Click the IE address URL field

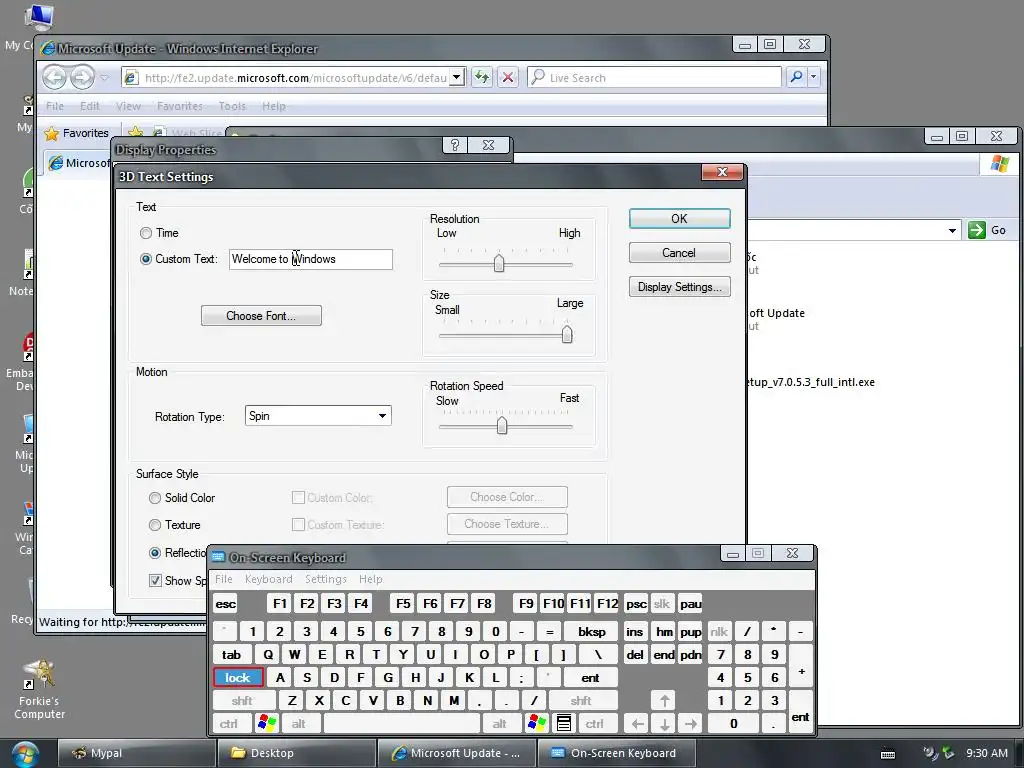click(294, 78)
